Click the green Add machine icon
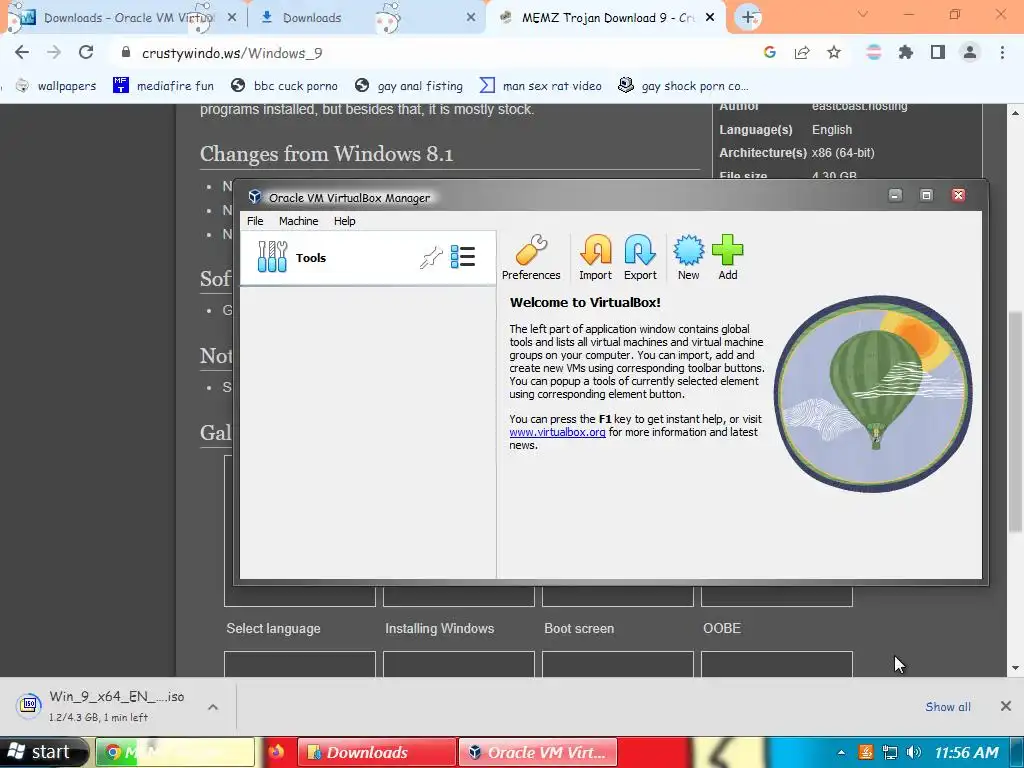The height and width of the screenshot is (768, 1024). coord(728,257)
